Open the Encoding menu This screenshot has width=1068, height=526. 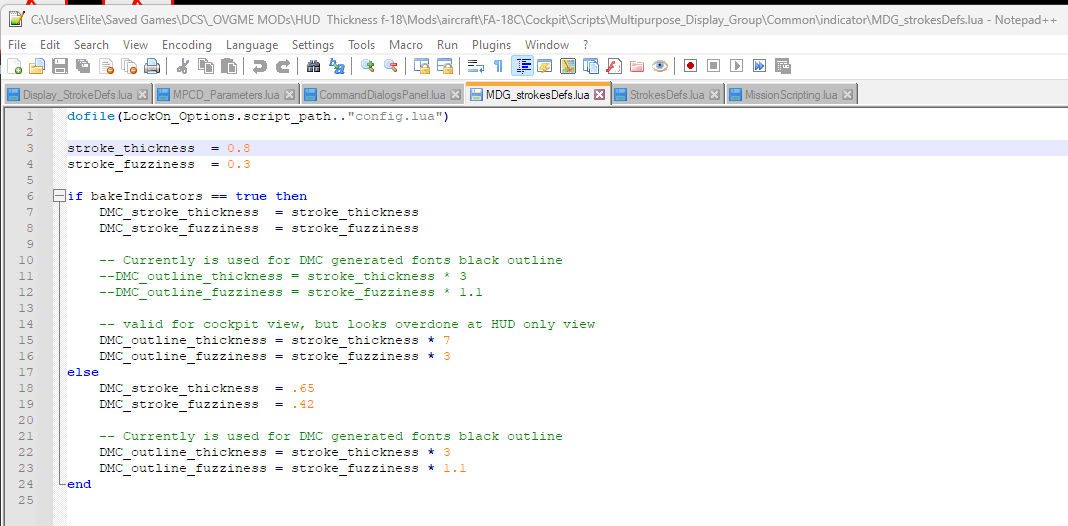[187, 45]
